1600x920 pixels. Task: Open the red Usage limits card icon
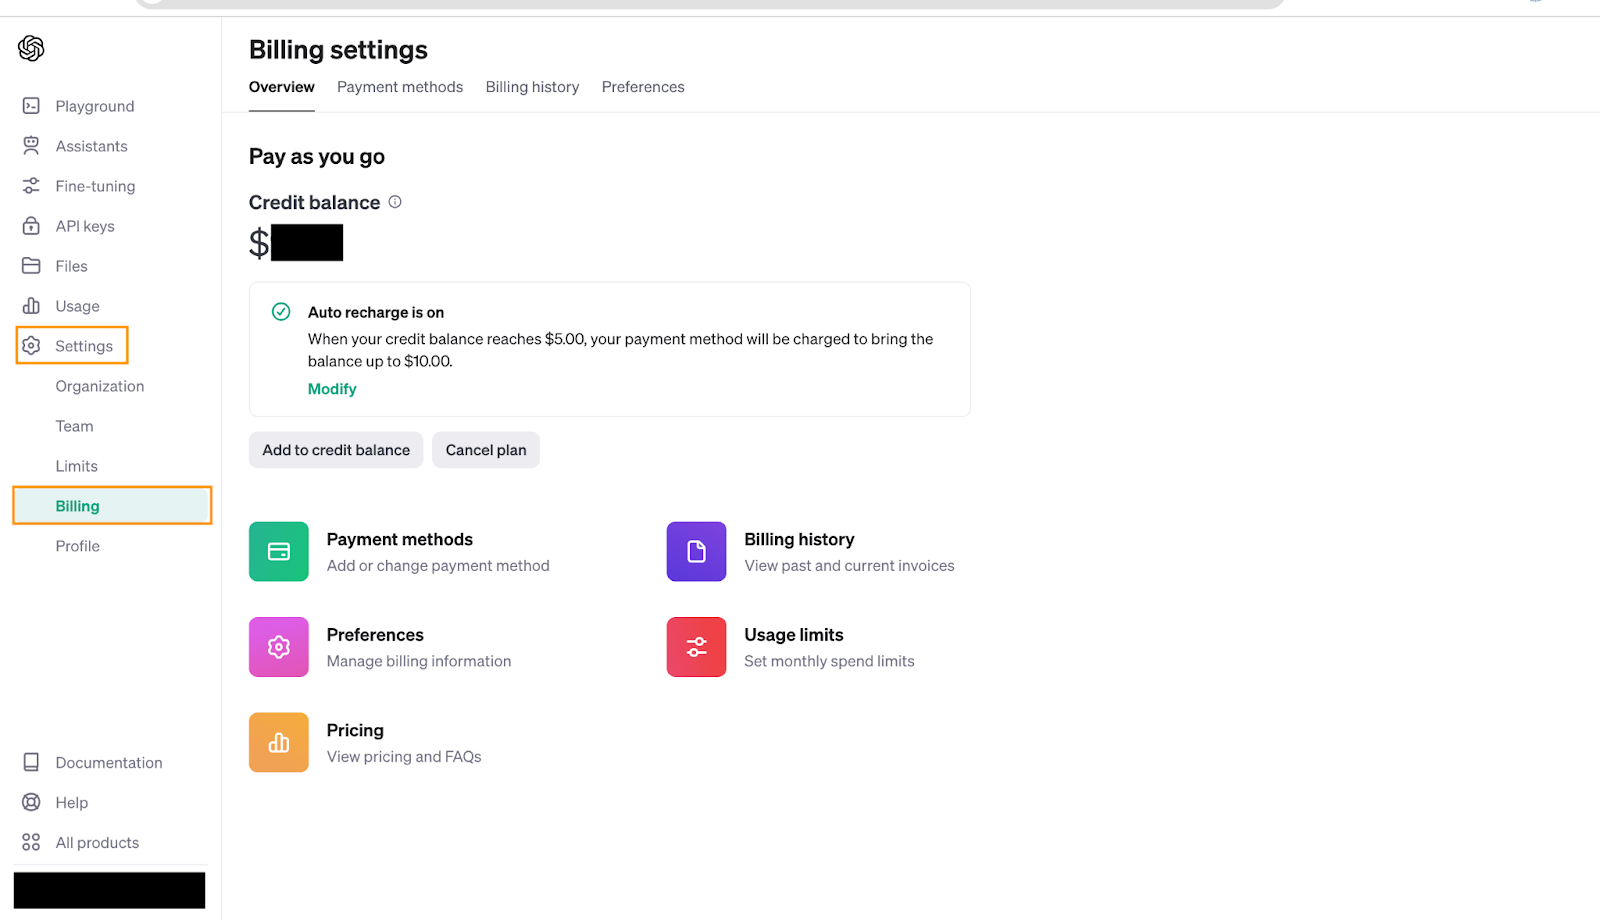(696, 647)
